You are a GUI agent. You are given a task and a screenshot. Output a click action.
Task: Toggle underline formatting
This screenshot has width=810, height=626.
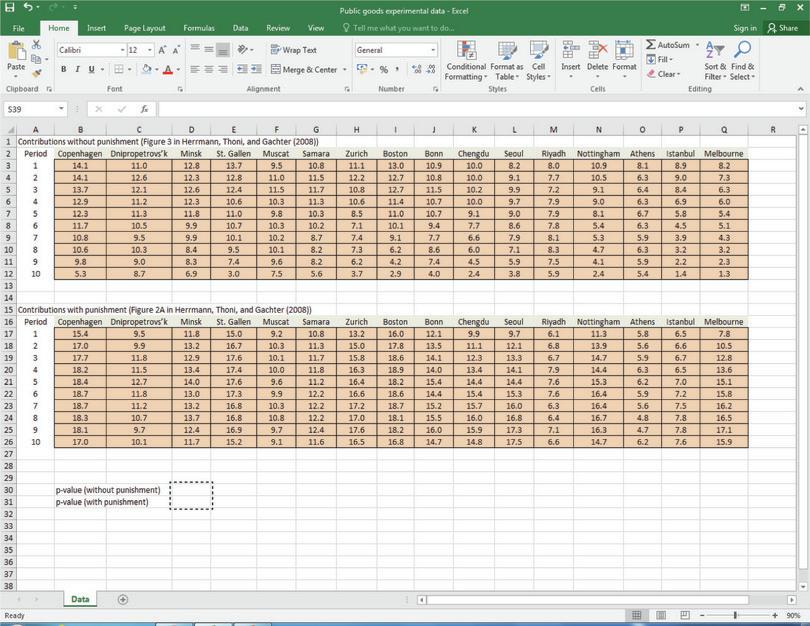pyautogui.click(x=89, y=71)
